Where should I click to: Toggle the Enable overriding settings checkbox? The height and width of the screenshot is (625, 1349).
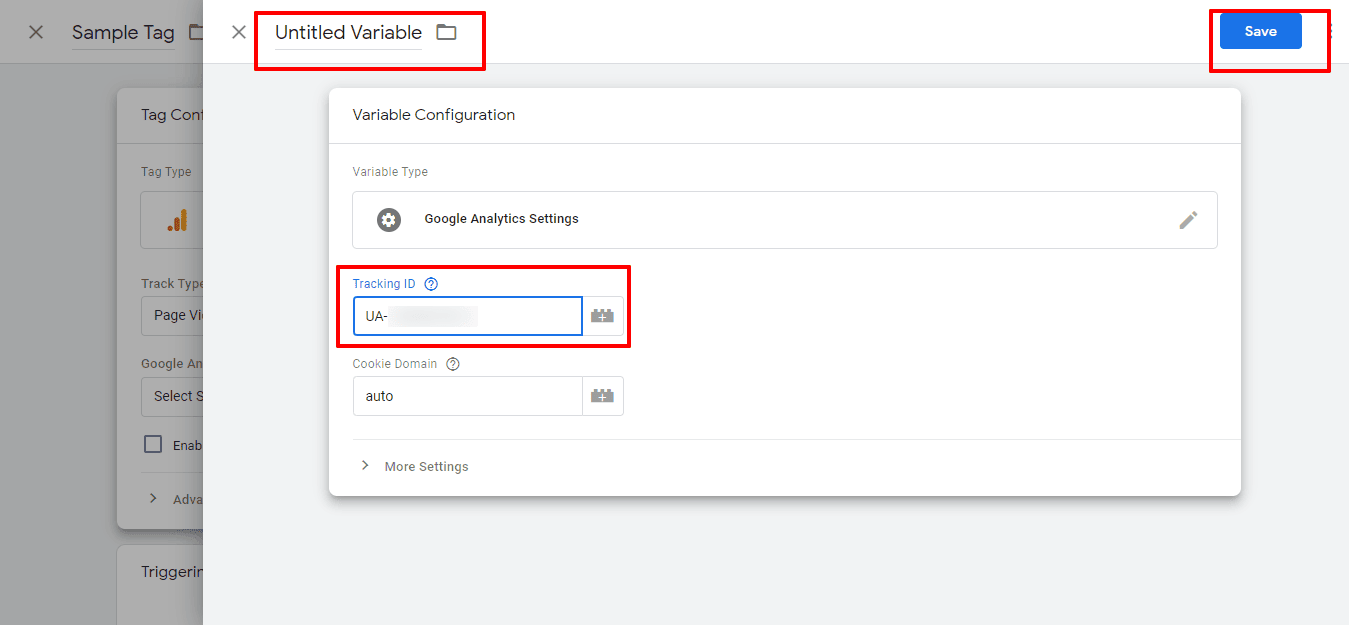pos(153,445)
